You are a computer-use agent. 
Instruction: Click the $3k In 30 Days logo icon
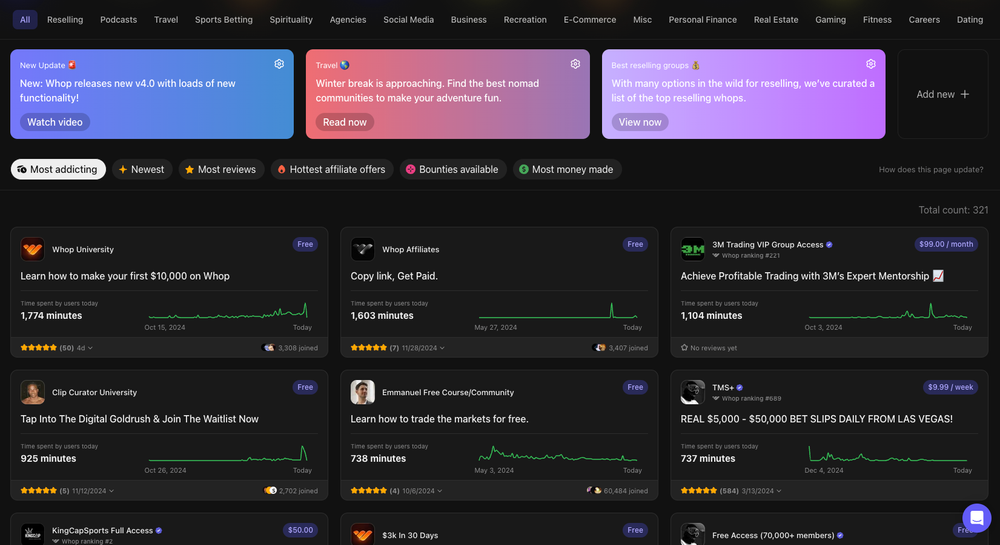[x=363, y=534]
